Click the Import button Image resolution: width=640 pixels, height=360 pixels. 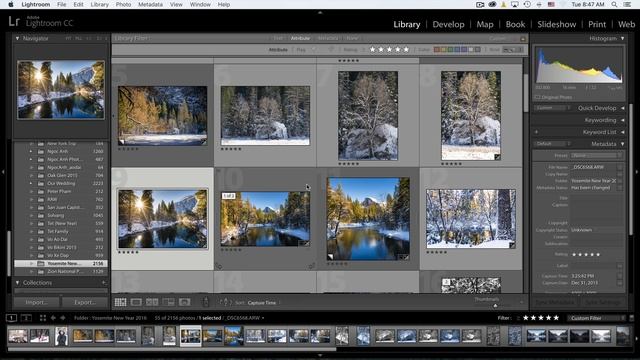click(x=37, y=302)
